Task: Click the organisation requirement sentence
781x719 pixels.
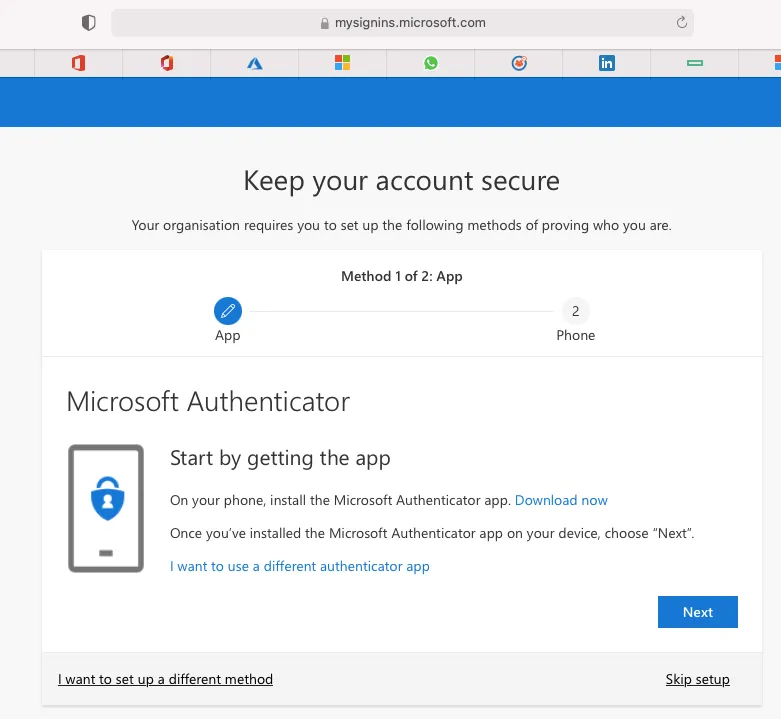Action: pyautogui.click(x=401, y=226)
